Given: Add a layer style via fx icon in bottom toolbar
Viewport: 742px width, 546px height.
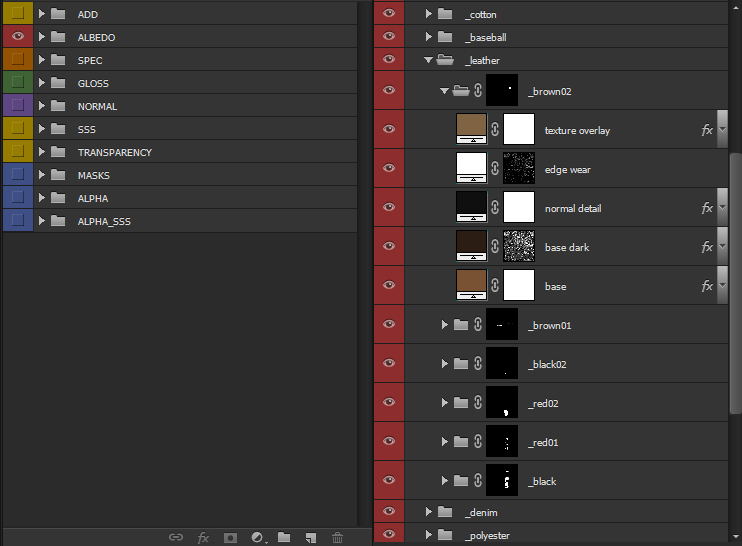Looking at the screenshot, I should (x=203, y=537).
